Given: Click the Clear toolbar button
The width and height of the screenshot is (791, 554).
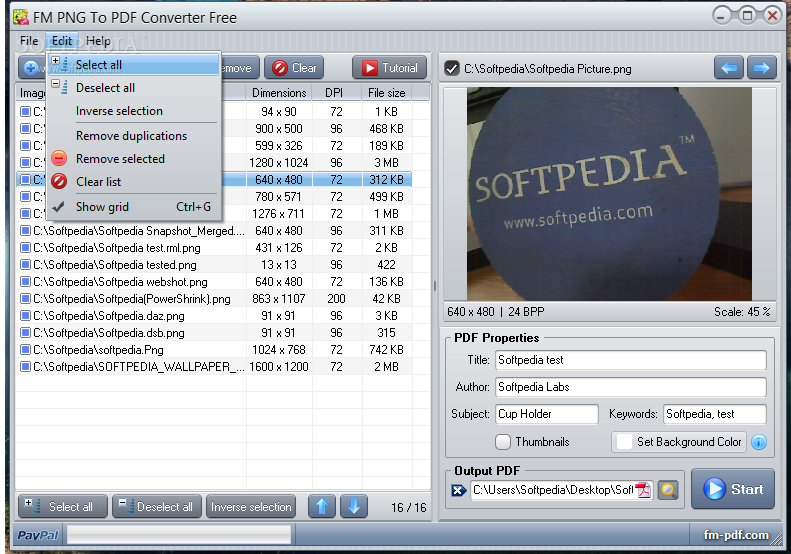Looking at the screenshot, I should click(x=295, y=68).
